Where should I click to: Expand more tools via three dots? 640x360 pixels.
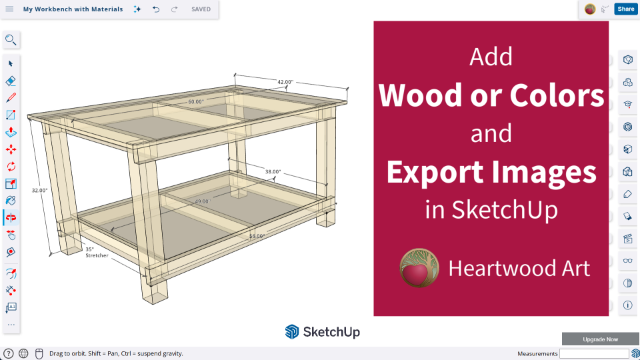[x=11, y=325]
